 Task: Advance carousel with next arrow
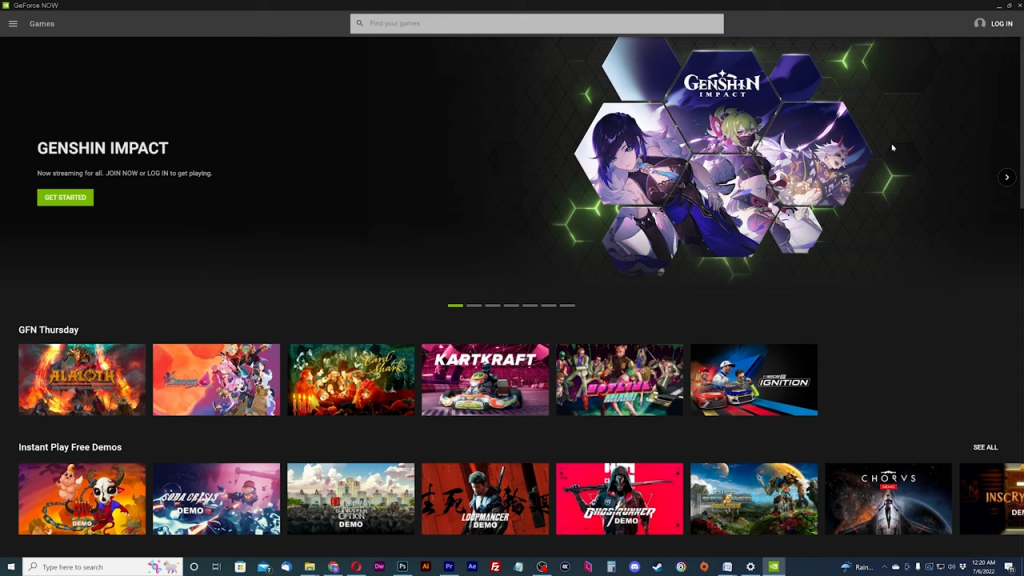(x=1006, y=177)
